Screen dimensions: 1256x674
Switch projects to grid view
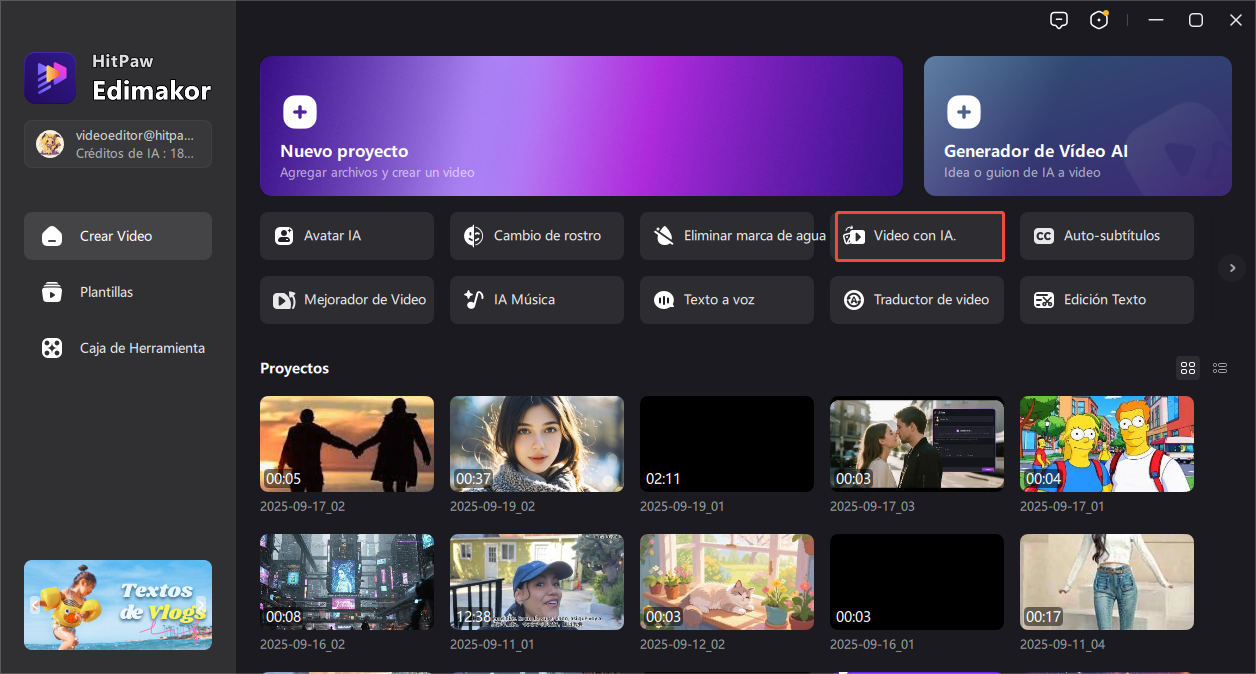[1187, 368]
